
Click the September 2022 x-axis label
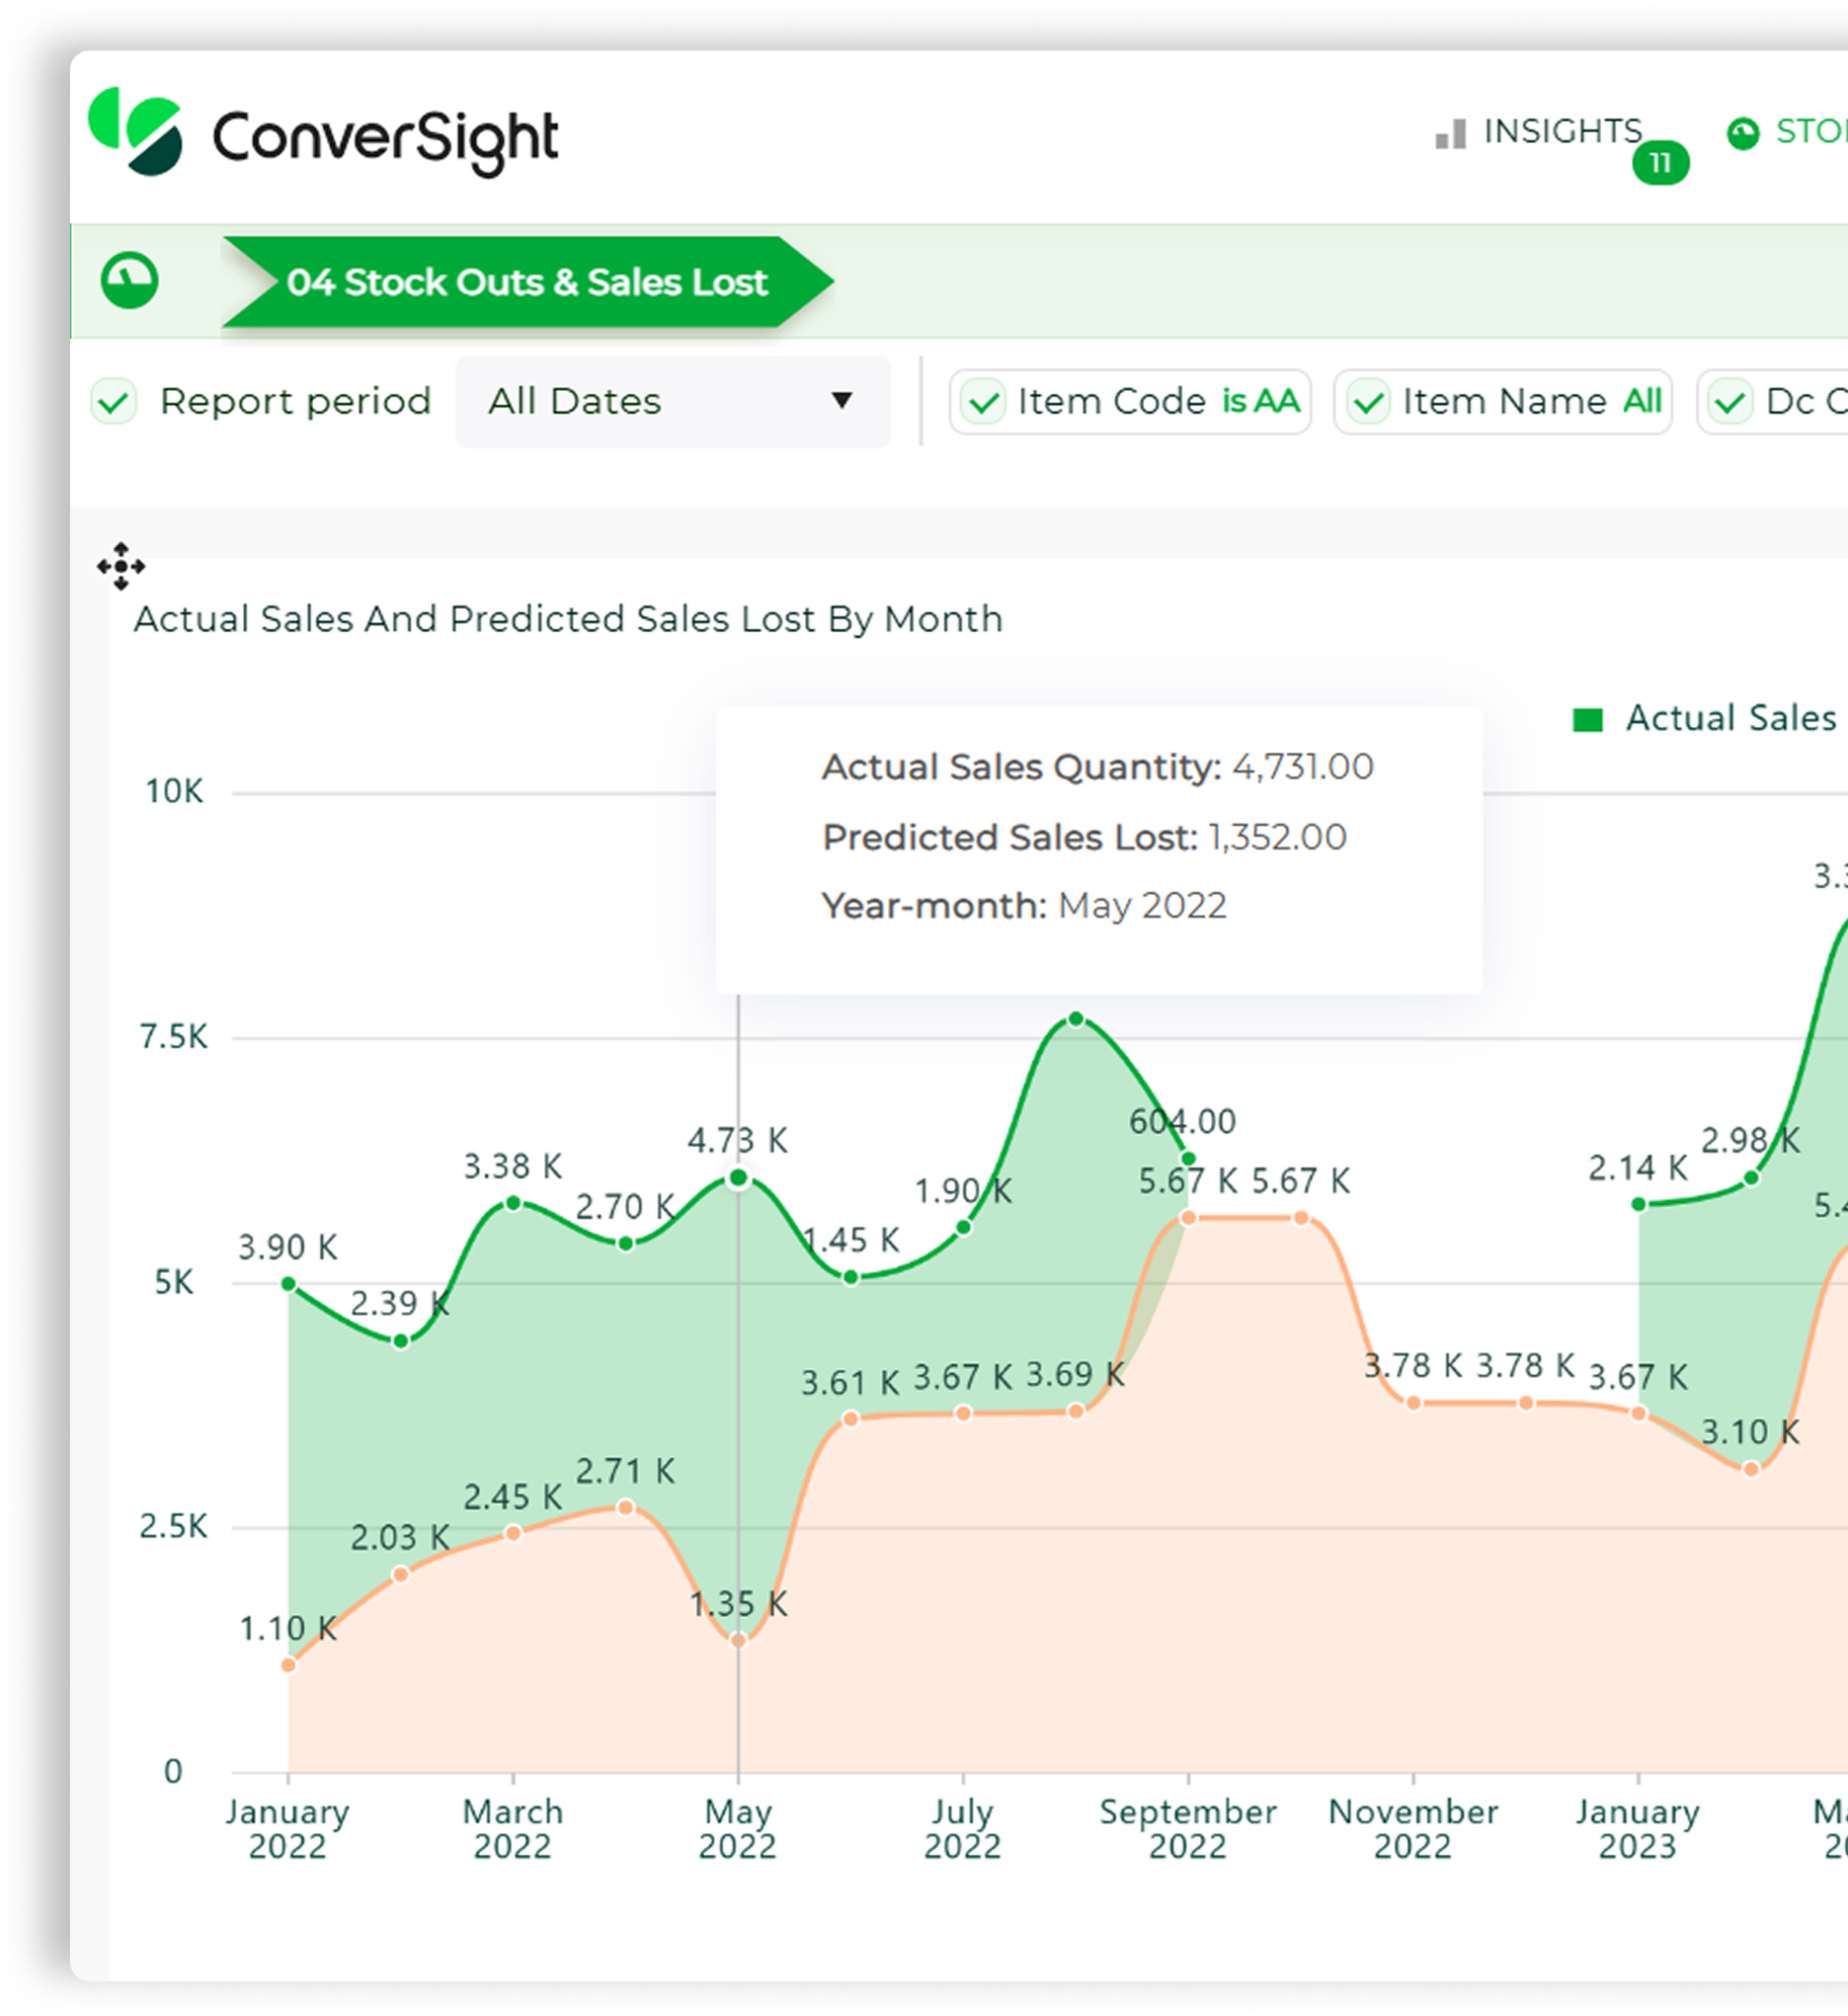[x=1188, y=1828]
